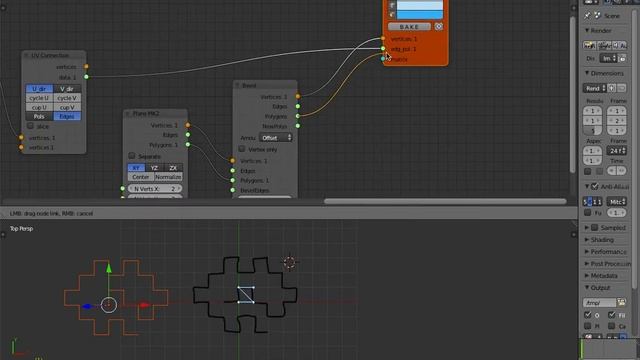Open the Mitchell filter dropdown
640x360 pixels.
[x=616, y=202]
